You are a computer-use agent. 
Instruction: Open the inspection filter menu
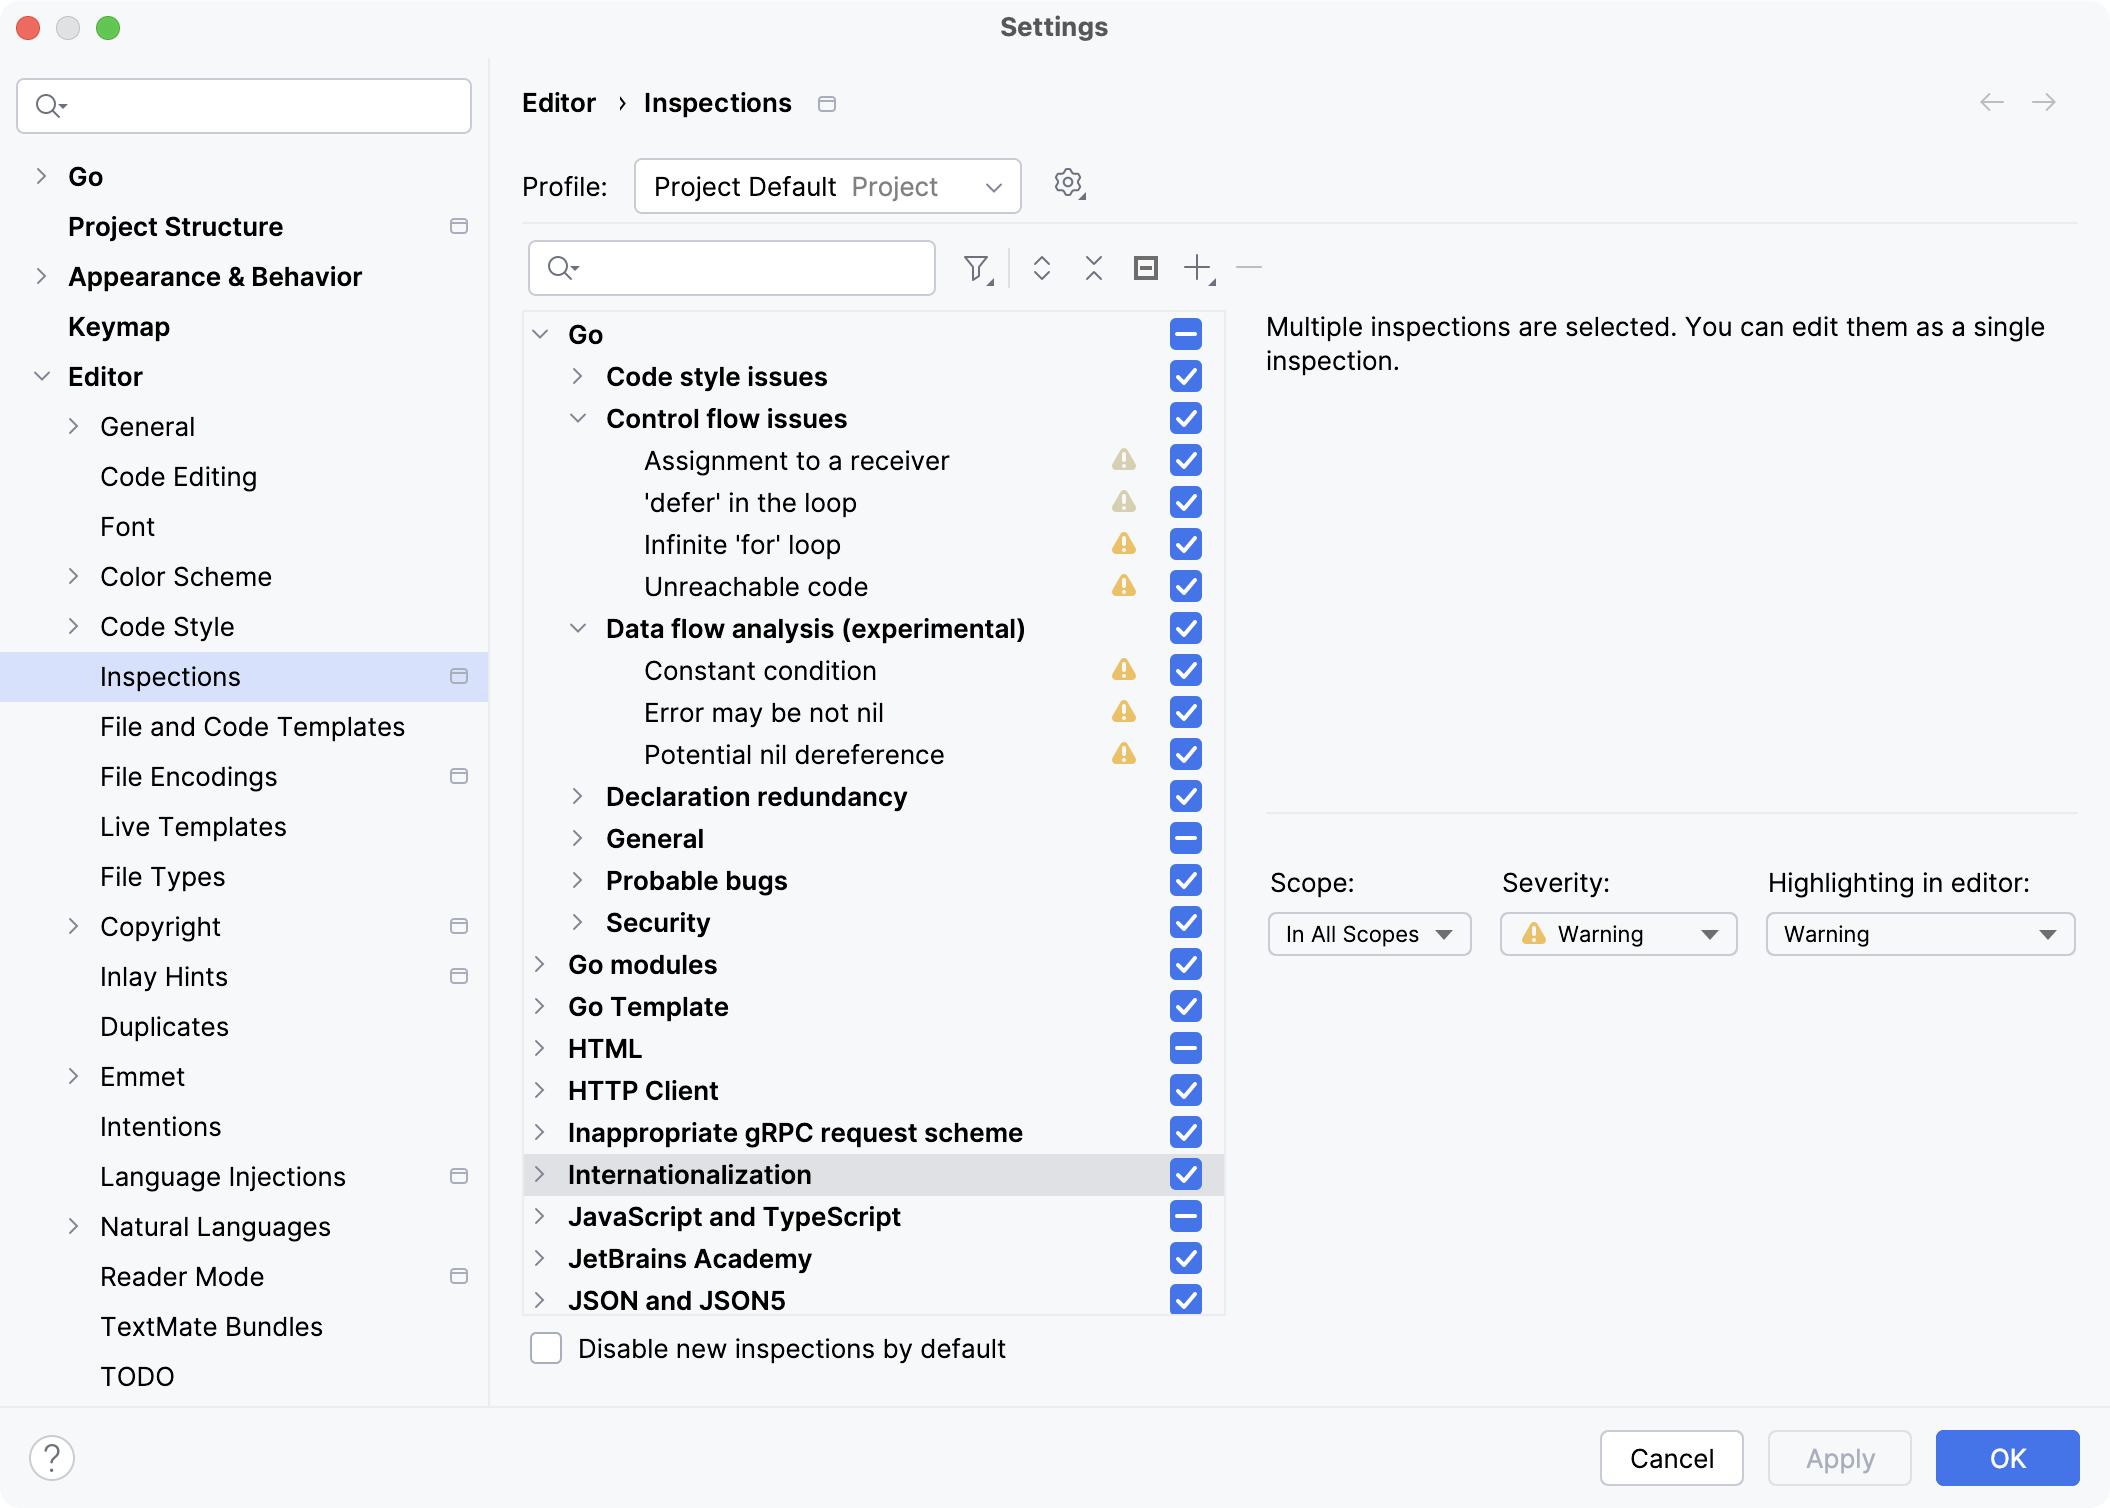point(977,268)
